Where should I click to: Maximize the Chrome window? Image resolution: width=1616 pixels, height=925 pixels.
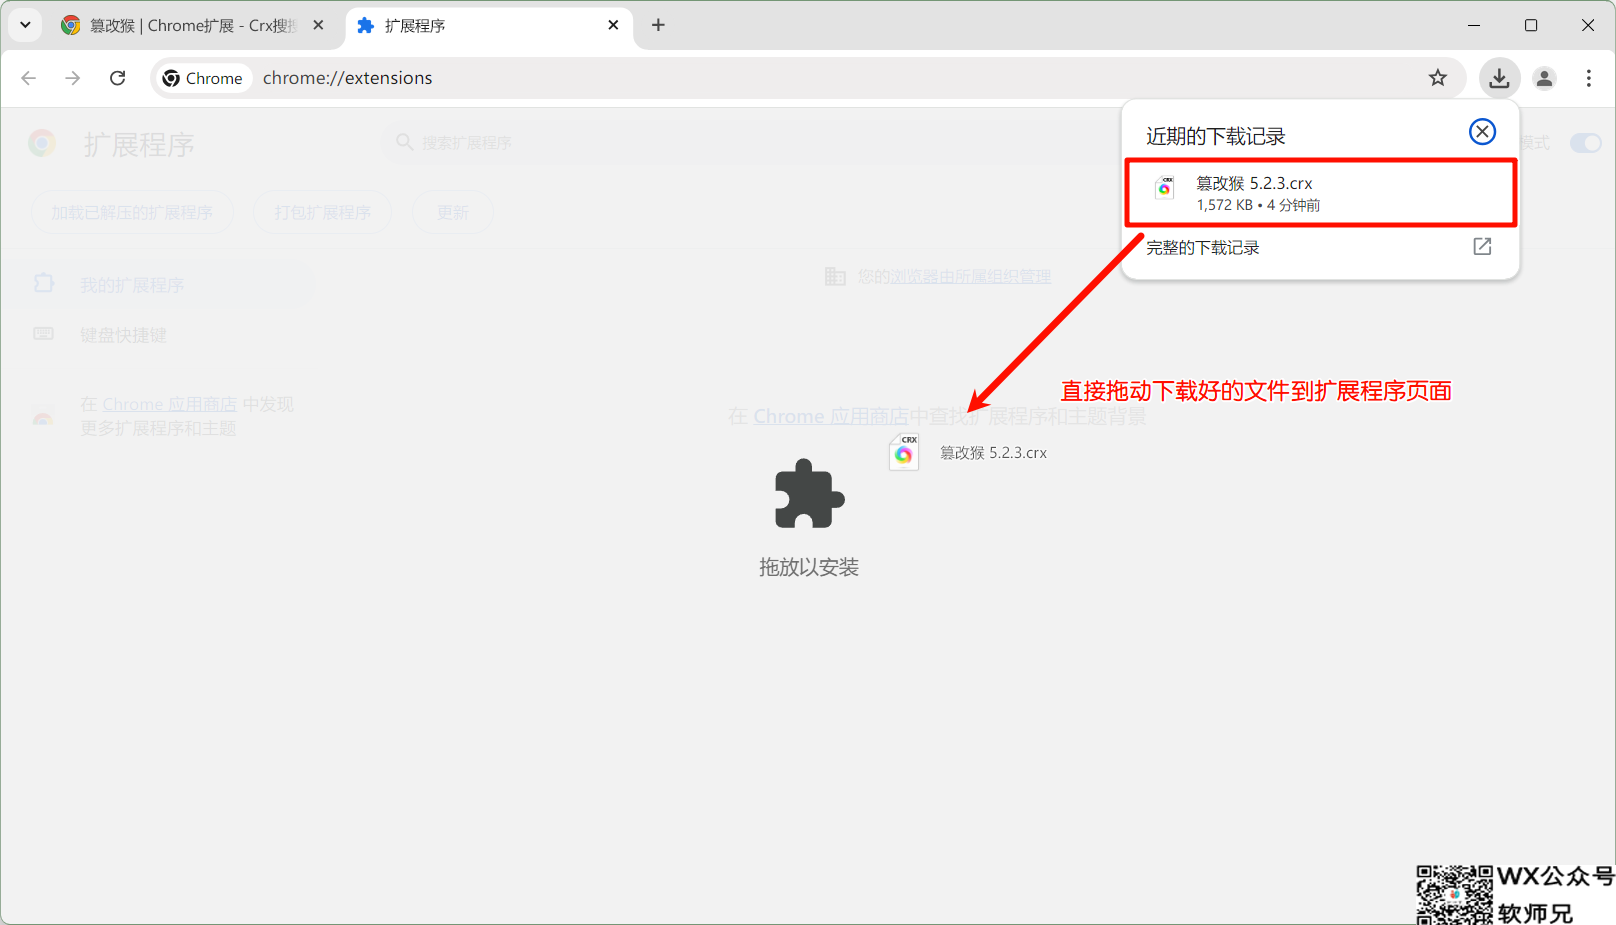click(1530, 25)
